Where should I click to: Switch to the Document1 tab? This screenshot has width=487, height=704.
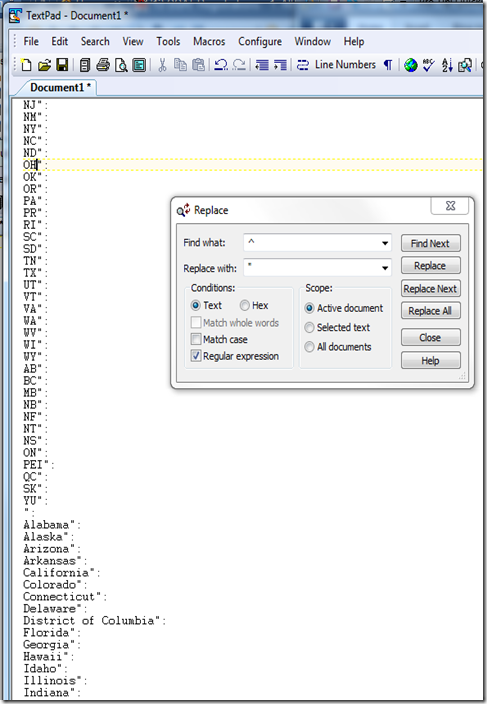(60, 88)
